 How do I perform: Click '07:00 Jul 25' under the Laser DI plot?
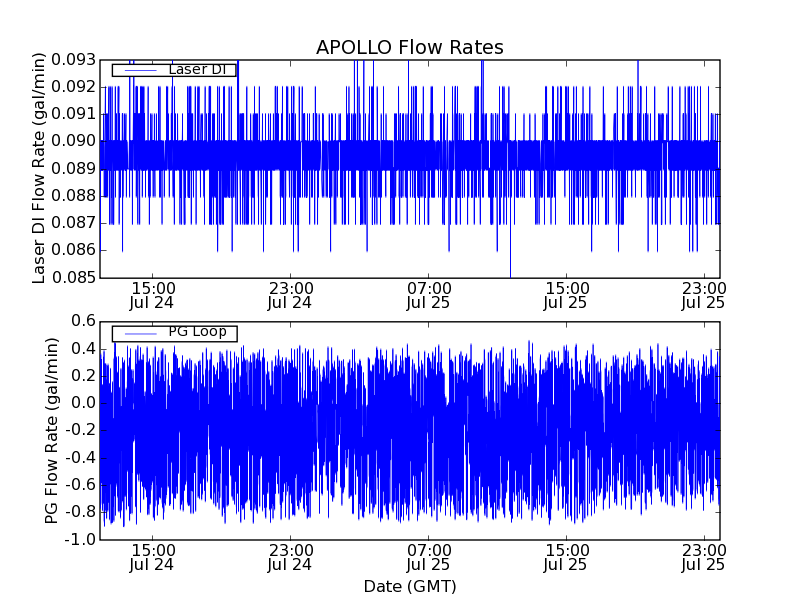[429, 295]
